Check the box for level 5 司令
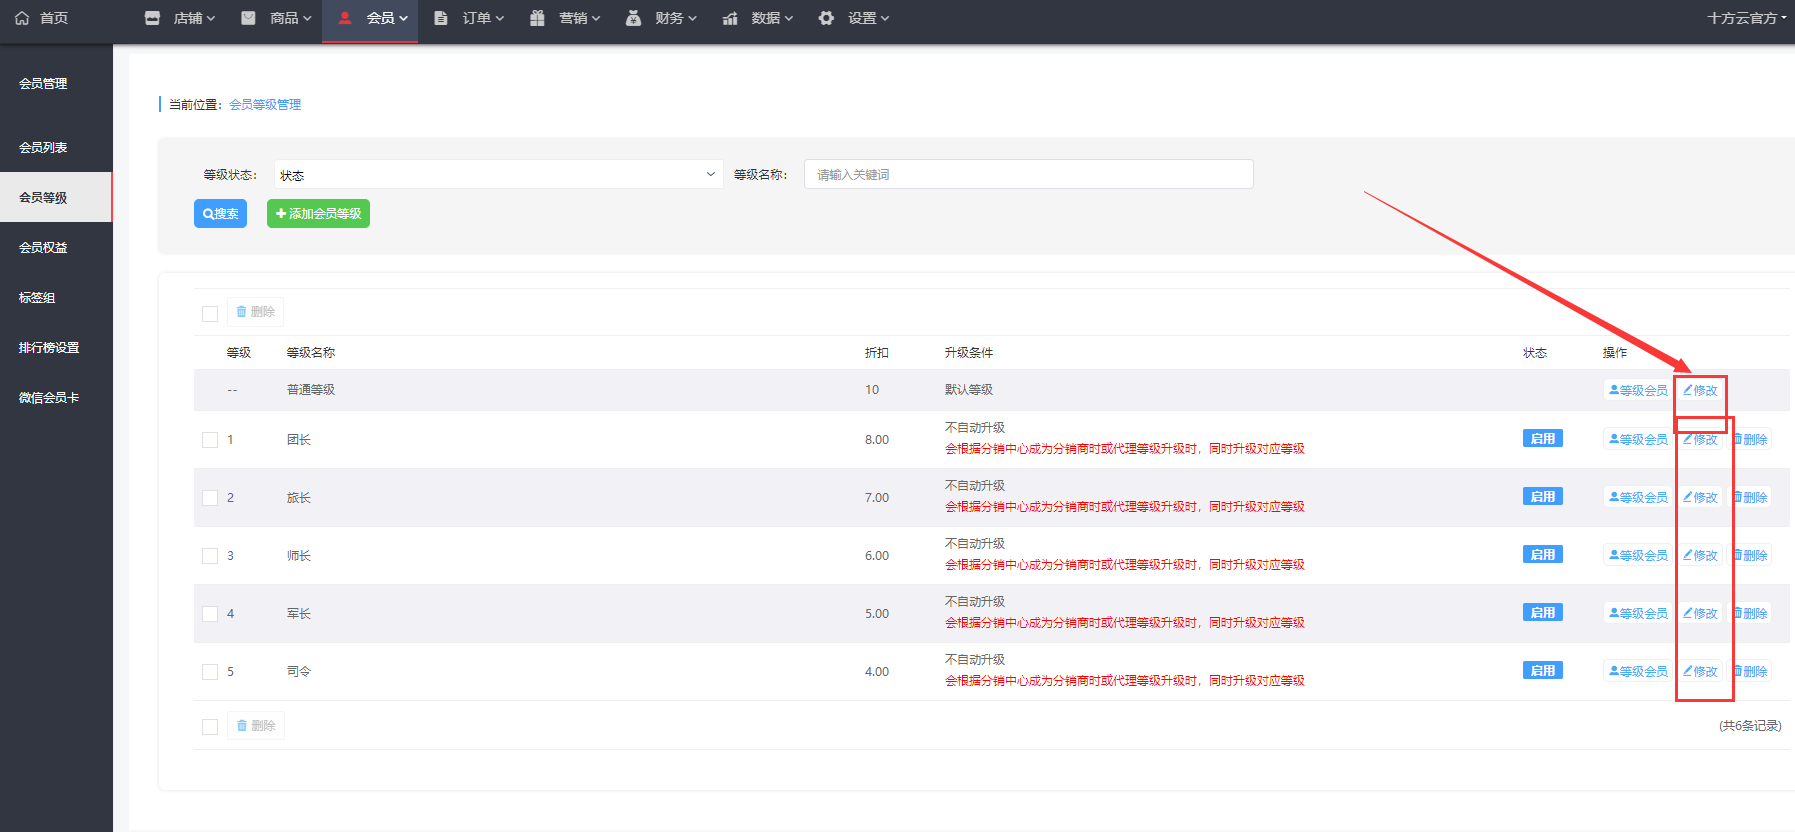 tap(210, 672)
